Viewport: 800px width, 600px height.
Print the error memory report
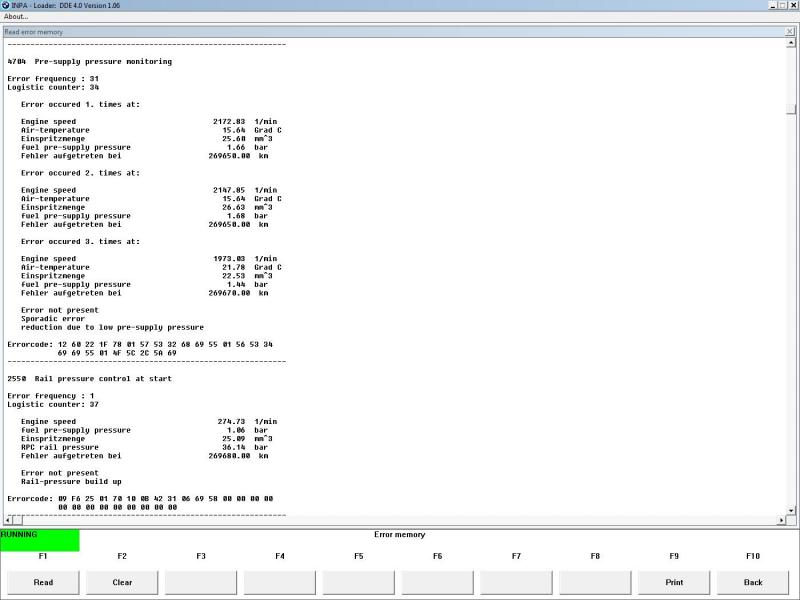click(x=673, y=582)
